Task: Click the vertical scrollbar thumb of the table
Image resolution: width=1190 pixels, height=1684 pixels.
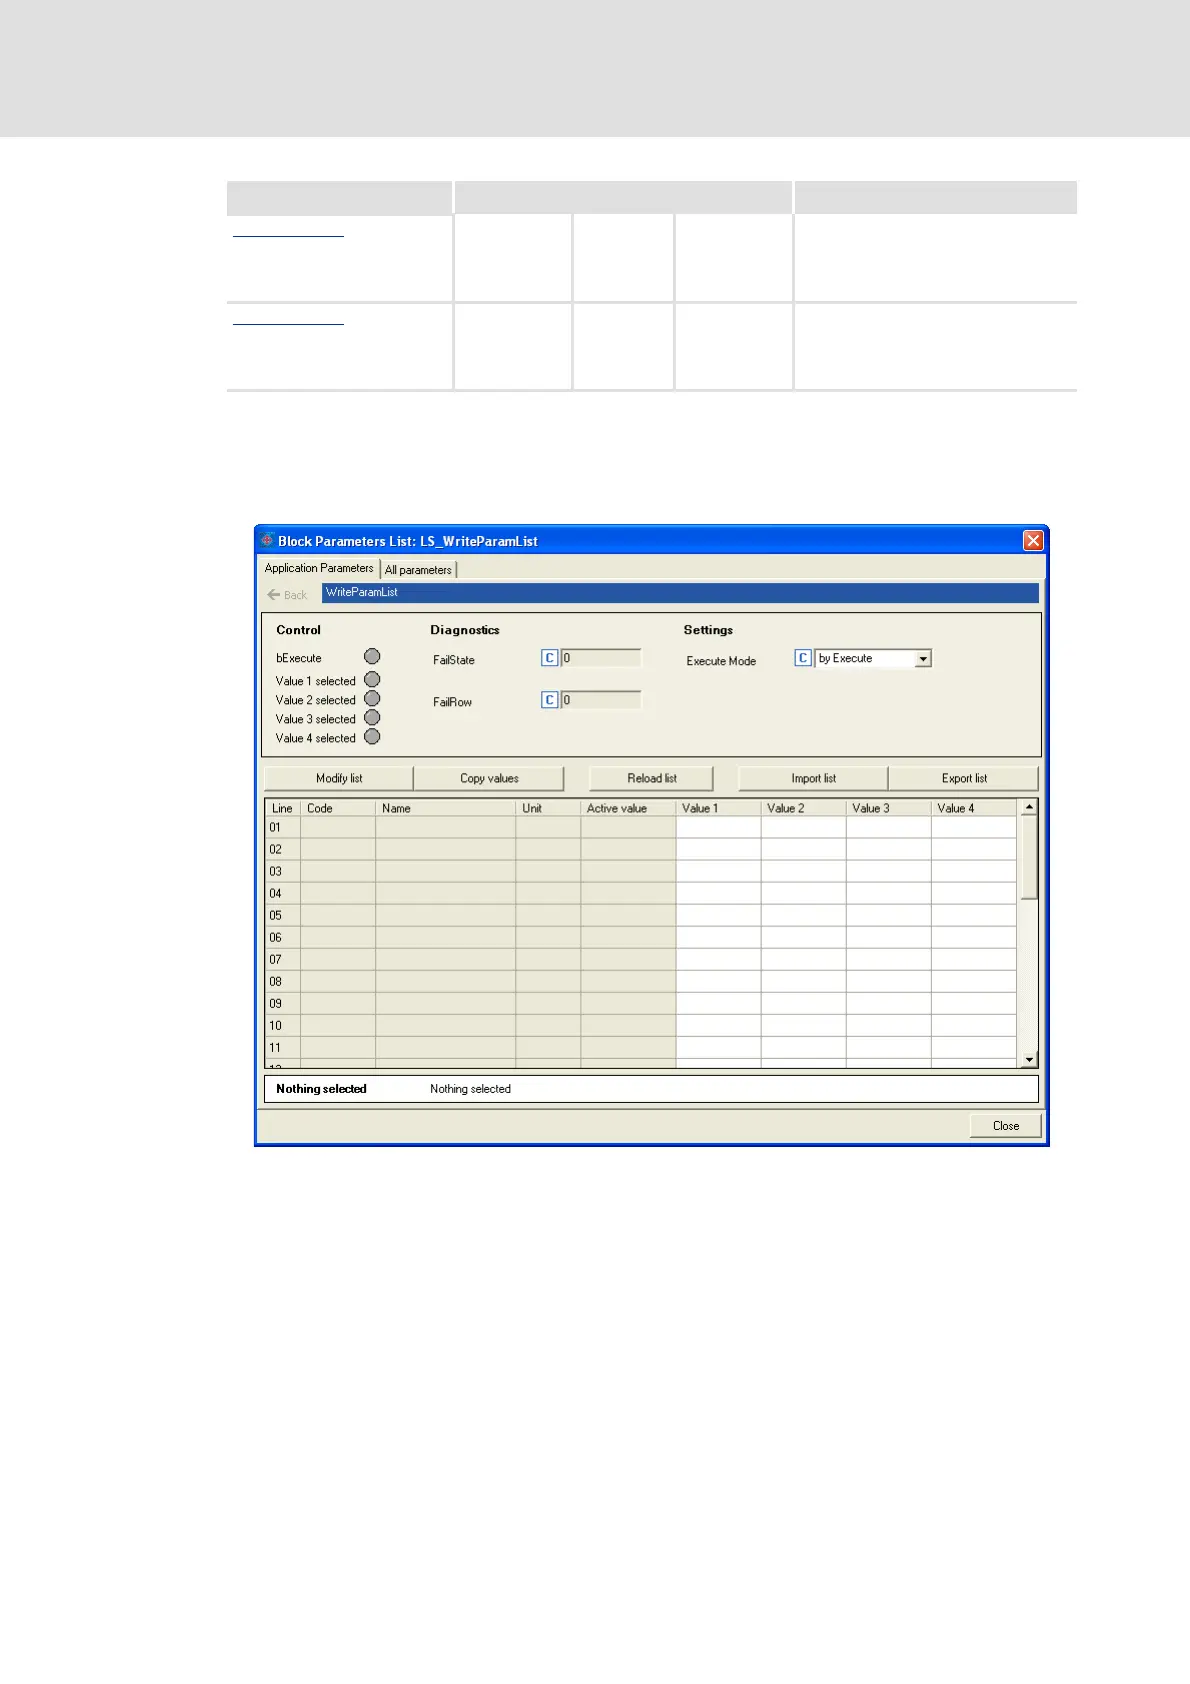Action: pos(1029,857)
